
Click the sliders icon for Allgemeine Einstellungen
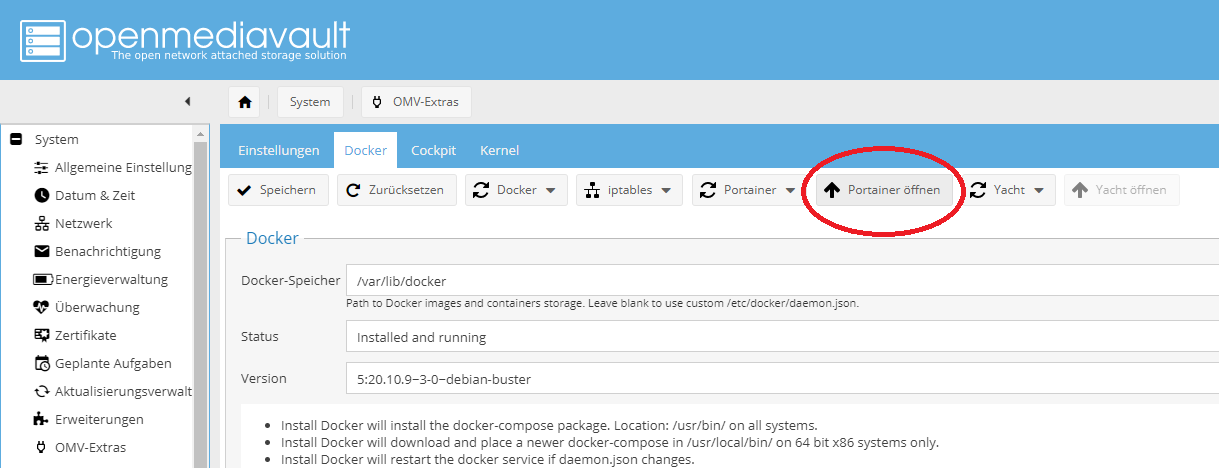(x=41, y=167)
